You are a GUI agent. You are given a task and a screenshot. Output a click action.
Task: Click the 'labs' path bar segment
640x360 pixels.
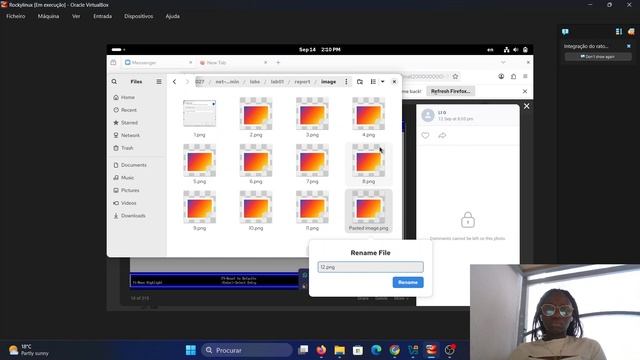(255, 82)
